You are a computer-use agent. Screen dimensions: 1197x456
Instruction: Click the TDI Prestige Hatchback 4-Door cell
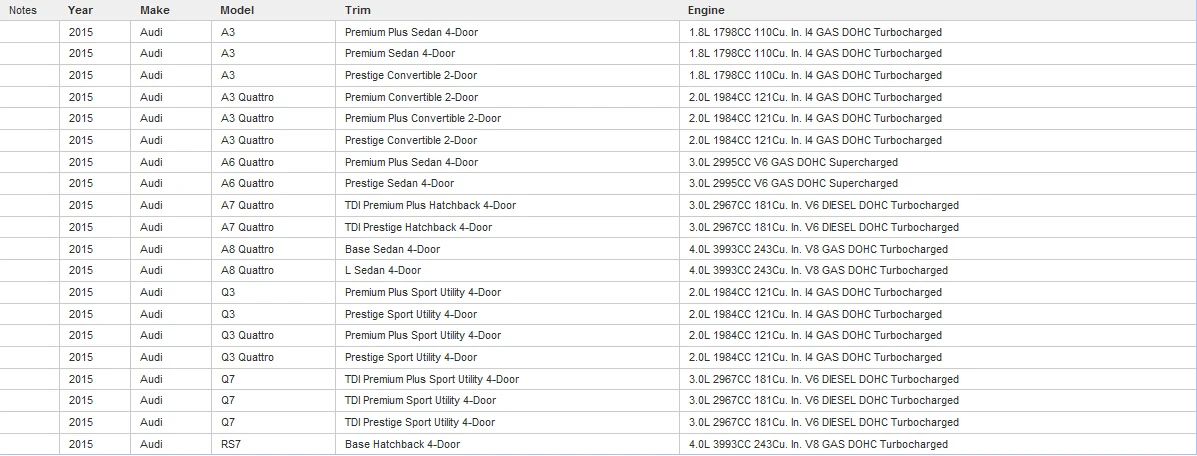pyautogui.click(x=418, y=228)
